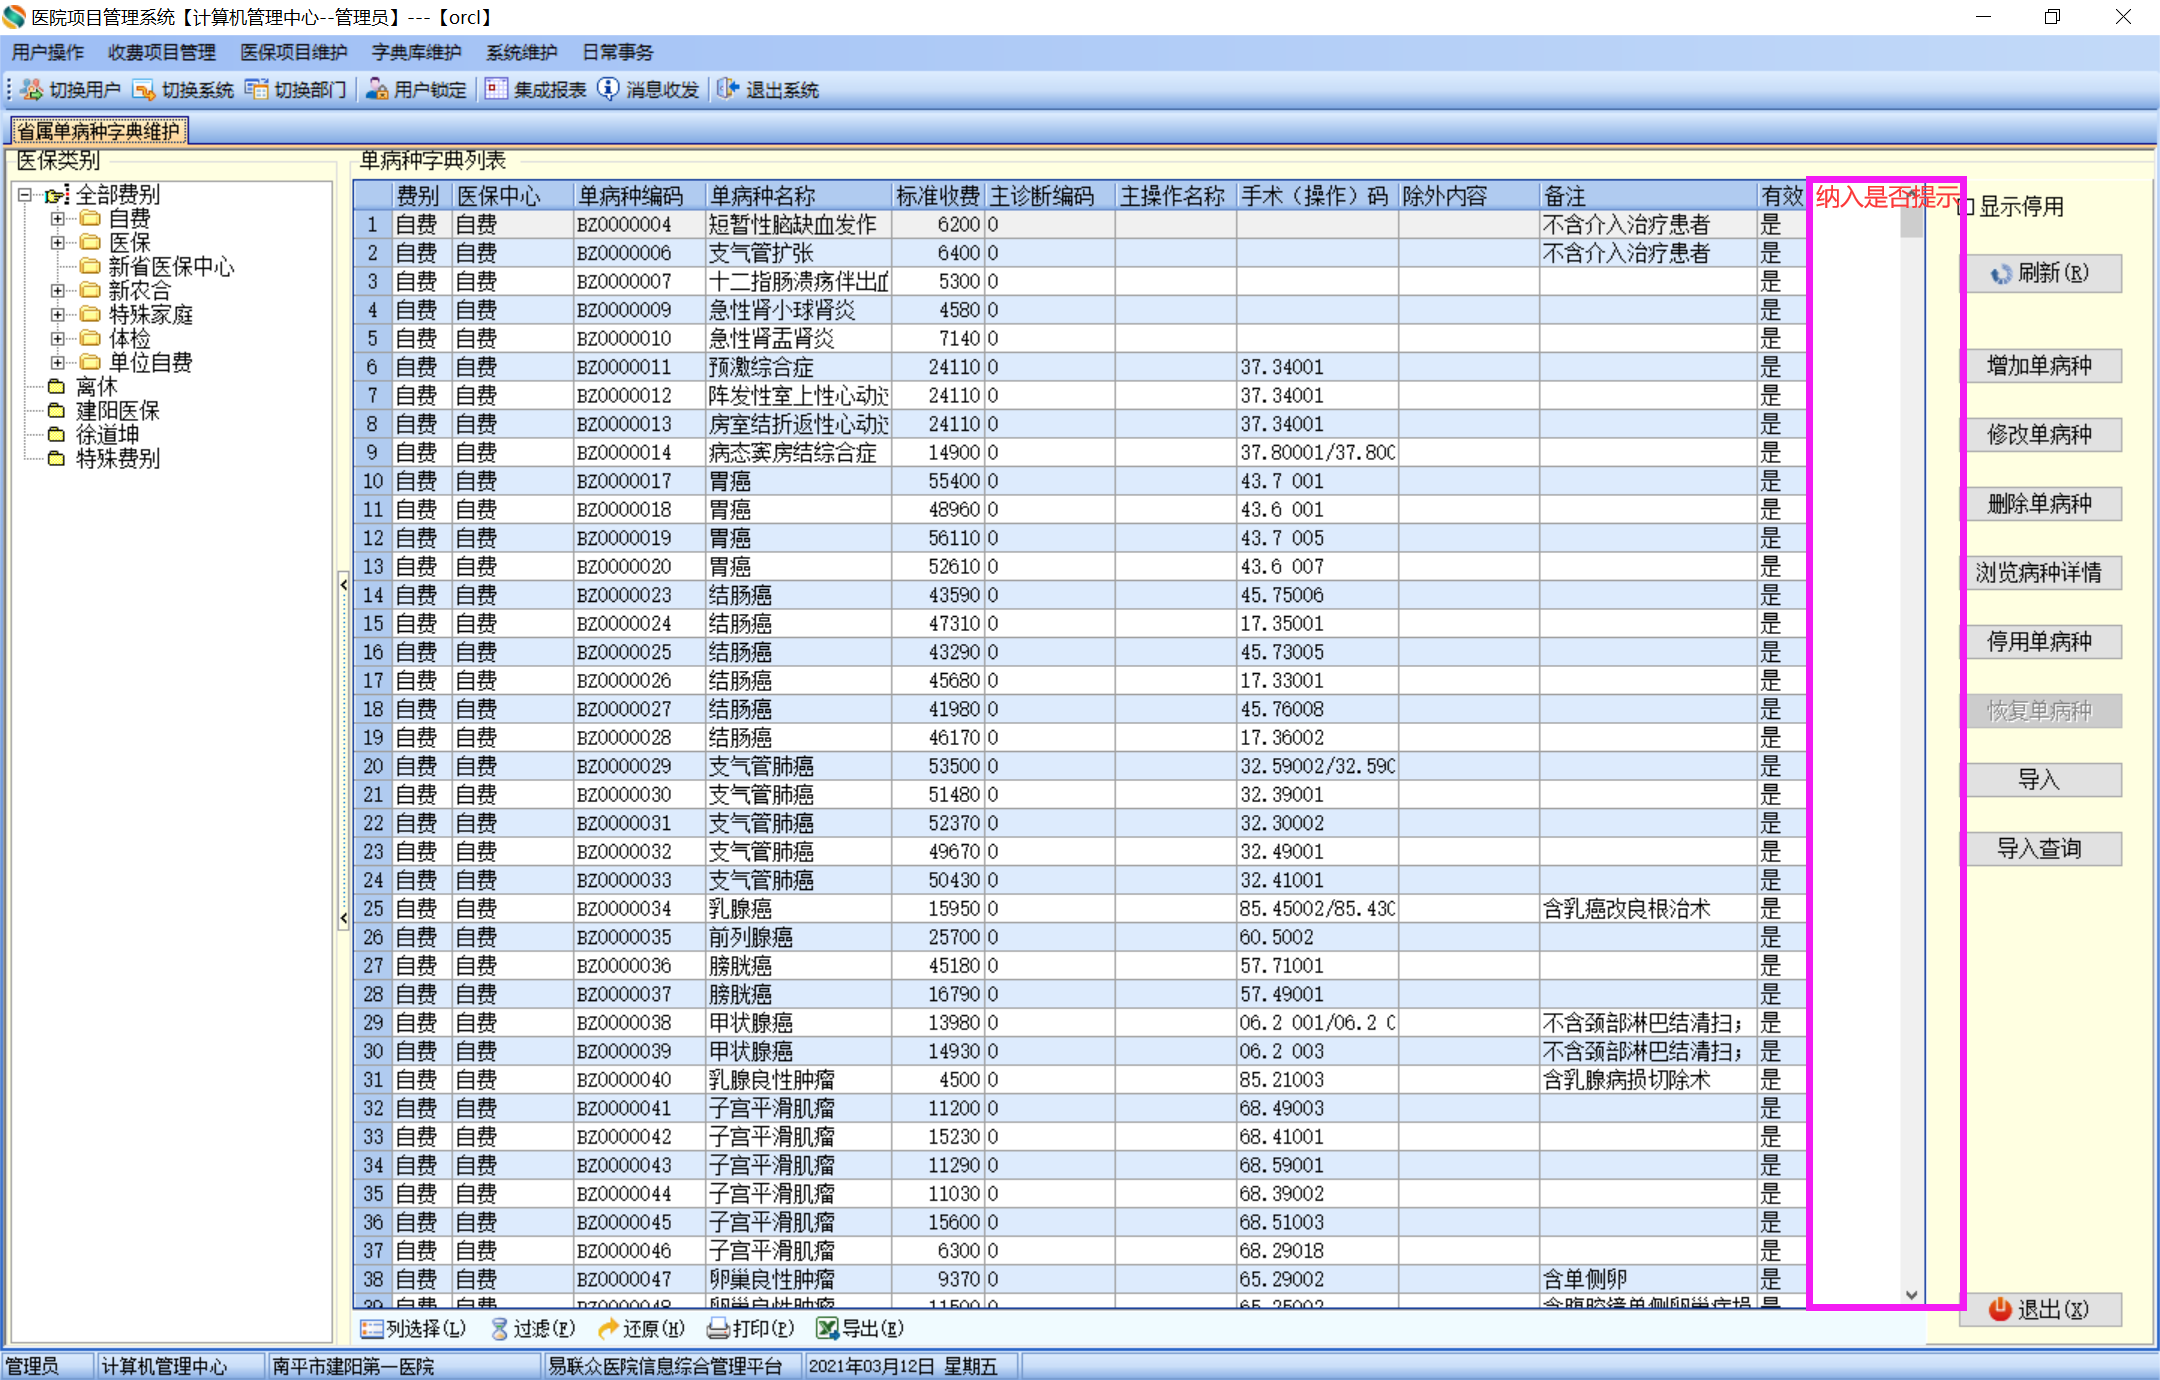Image resolution: width=2160 pixels, height=1380 pixels.
Task: Collapse the 全部费别 root node
Action: (x=25, y=195)
